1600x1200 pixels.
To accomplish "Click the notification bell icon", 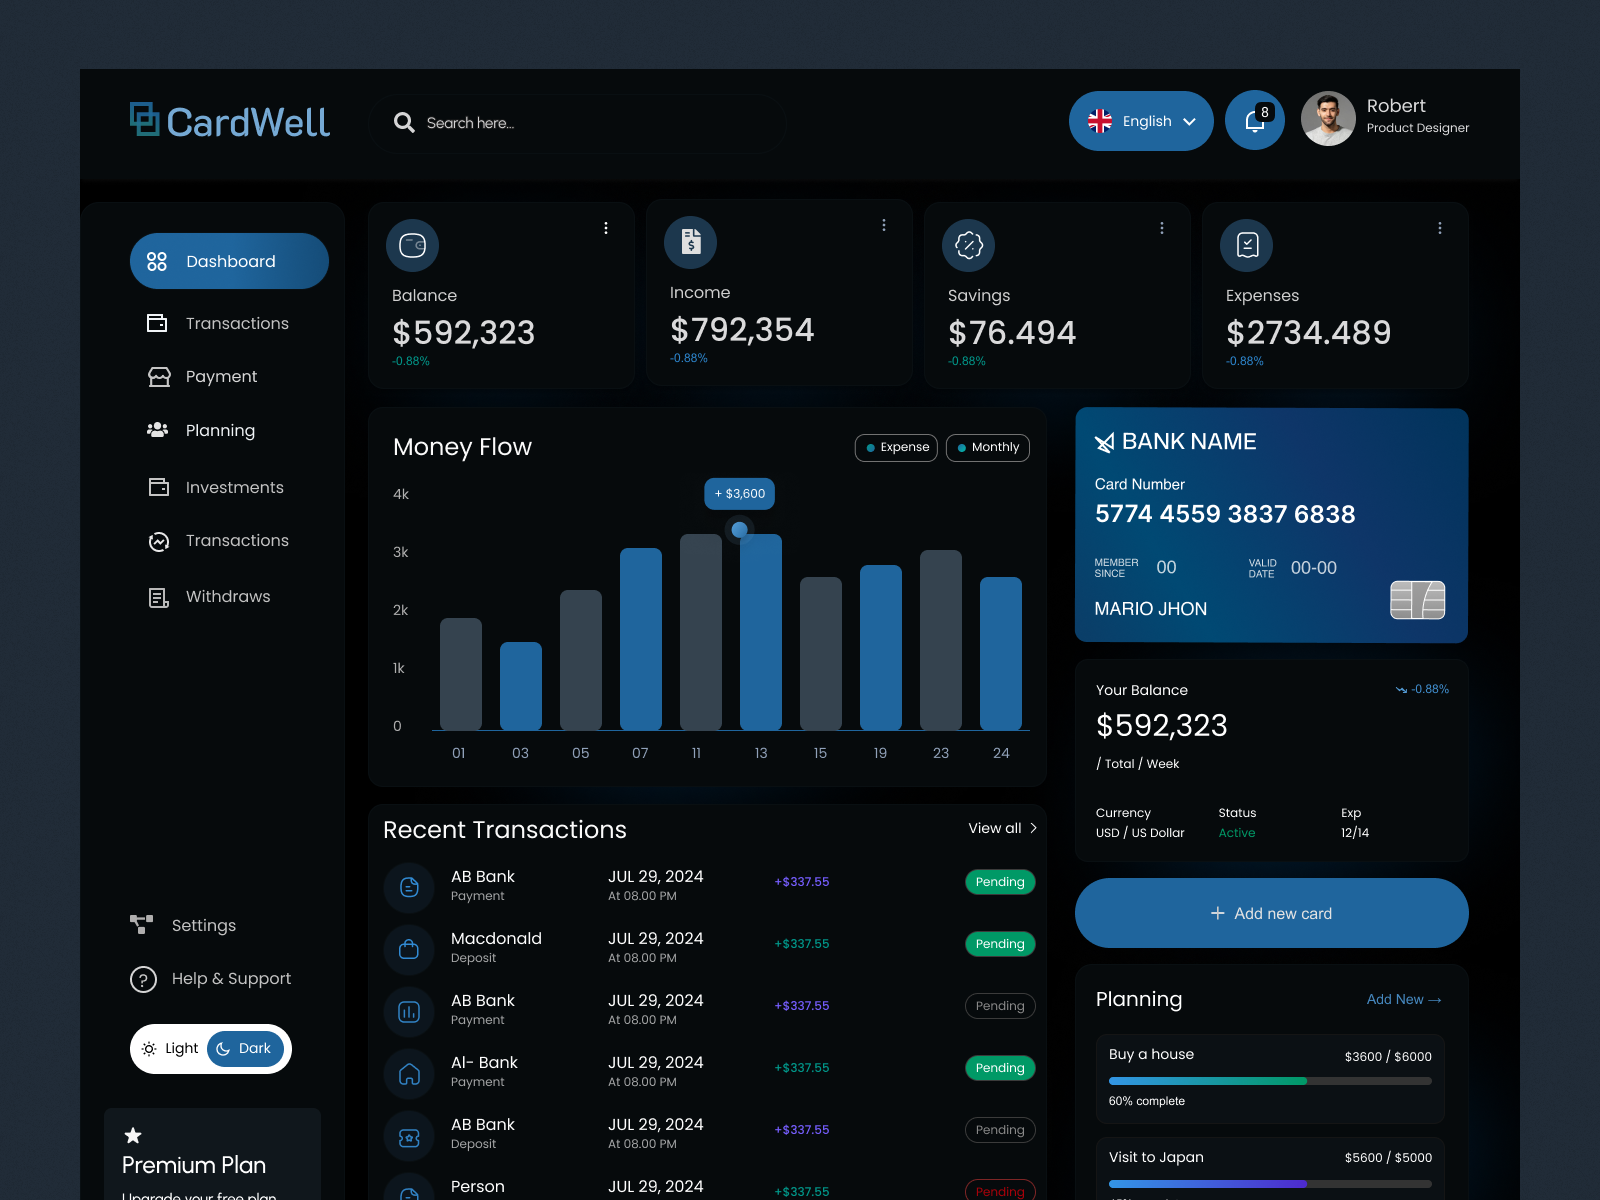I will pos(1255,119).
